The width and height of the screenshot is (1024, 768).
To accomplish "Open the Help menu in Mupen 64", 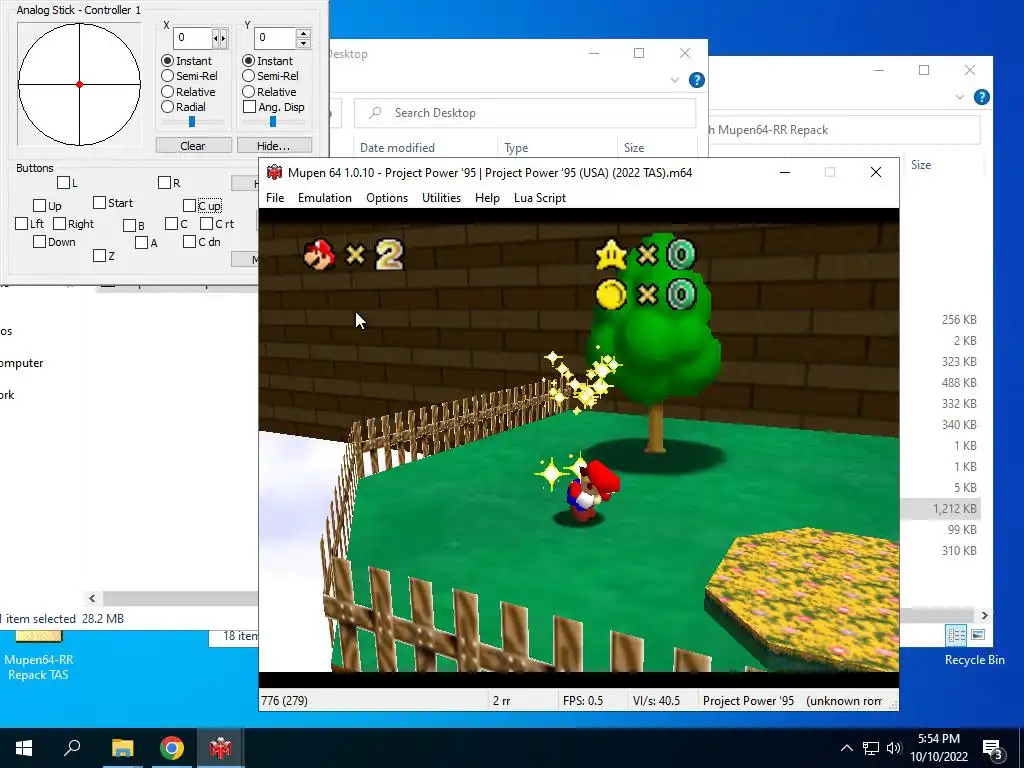I will 487,198.
